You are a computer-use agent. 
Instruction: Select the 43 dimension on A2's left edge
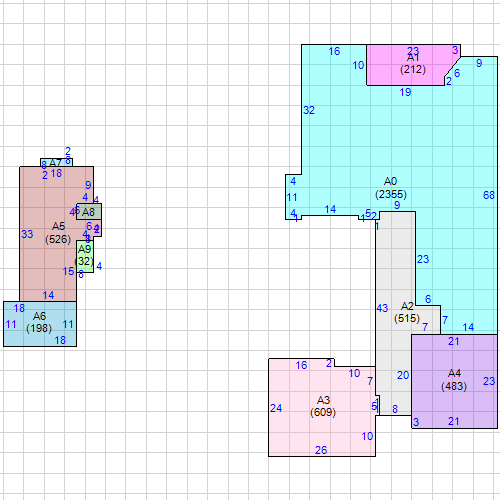click(x=382, y=308)
